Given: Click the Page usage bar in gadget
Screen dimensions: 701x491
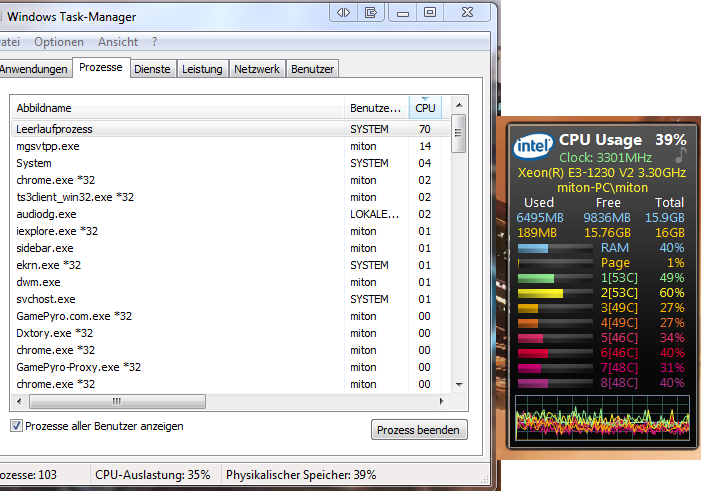Looking at the screenshot, I should tap(555, 263).
